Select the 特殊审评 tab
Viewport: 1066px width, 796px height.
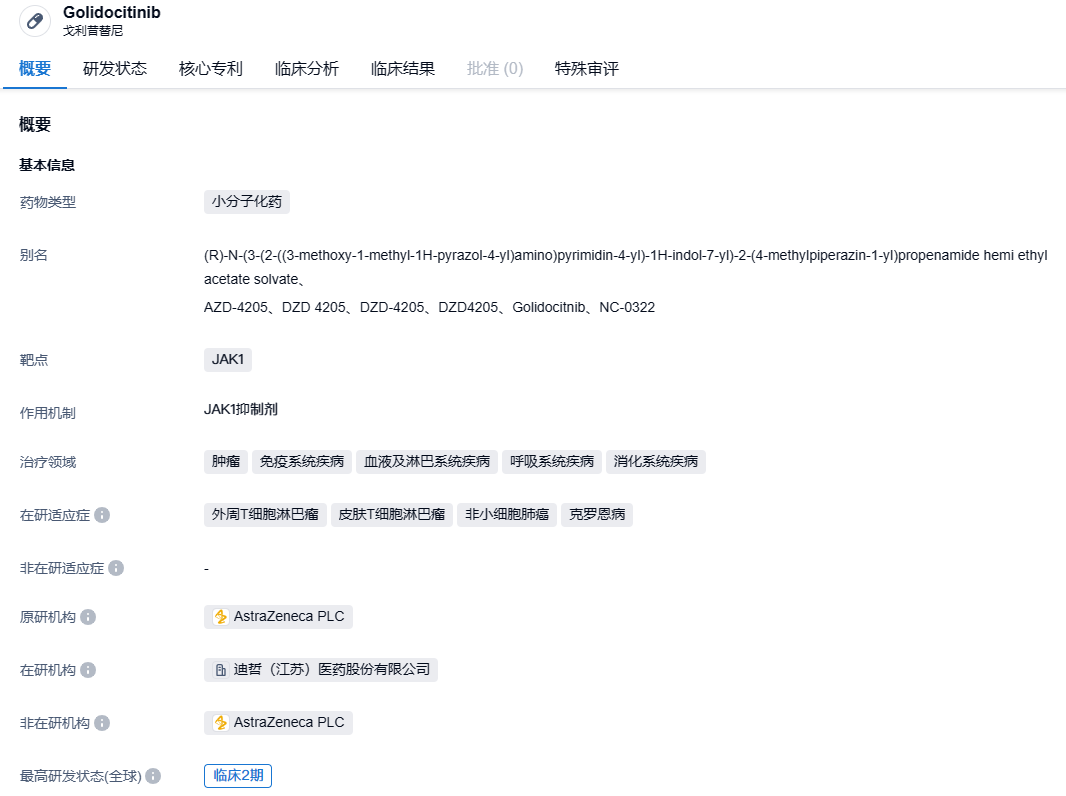pos(587,69)
